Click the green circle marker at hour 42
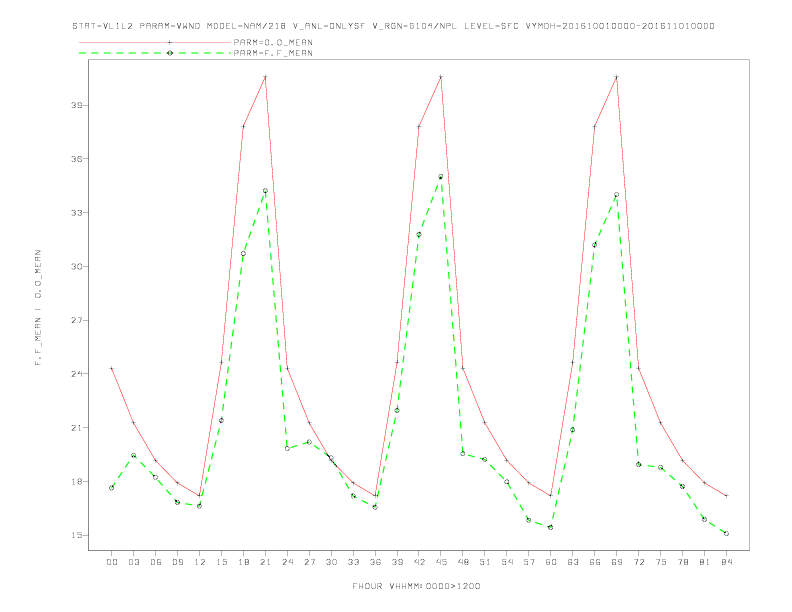 pos(419,235)
